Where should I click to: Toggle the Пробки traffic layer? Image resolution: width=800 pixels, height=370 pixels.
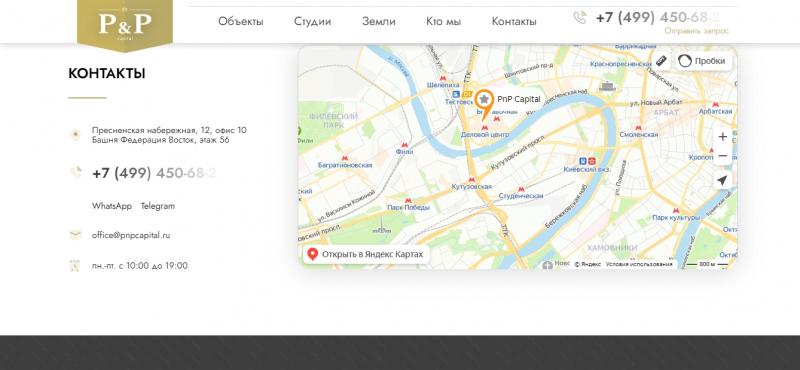pyautogui.click(x=704, y=61)
